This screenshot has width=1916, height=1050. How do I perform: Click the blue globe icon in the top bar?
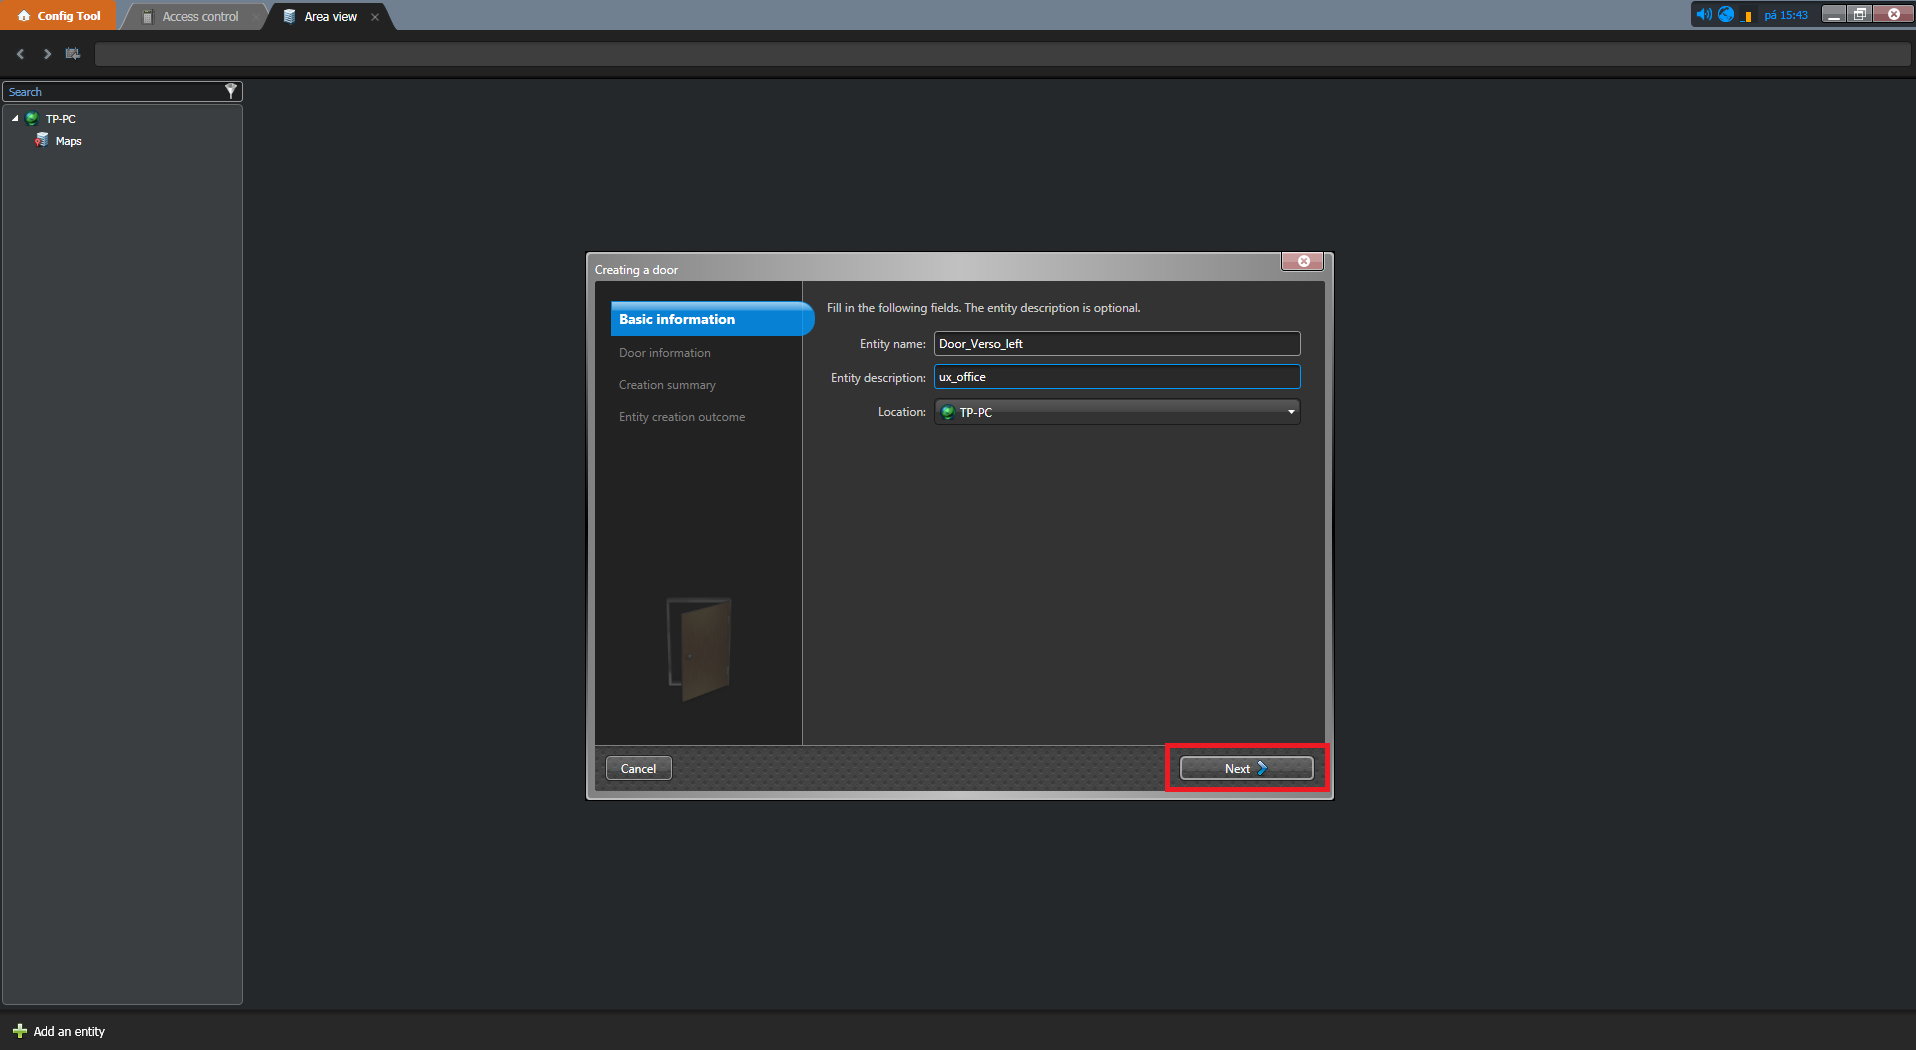1726,14
